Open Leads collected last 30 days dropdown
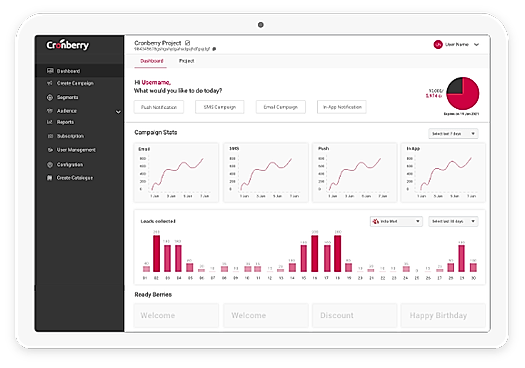The height and width of the screenshot is (368, 525). coord(453,221)
